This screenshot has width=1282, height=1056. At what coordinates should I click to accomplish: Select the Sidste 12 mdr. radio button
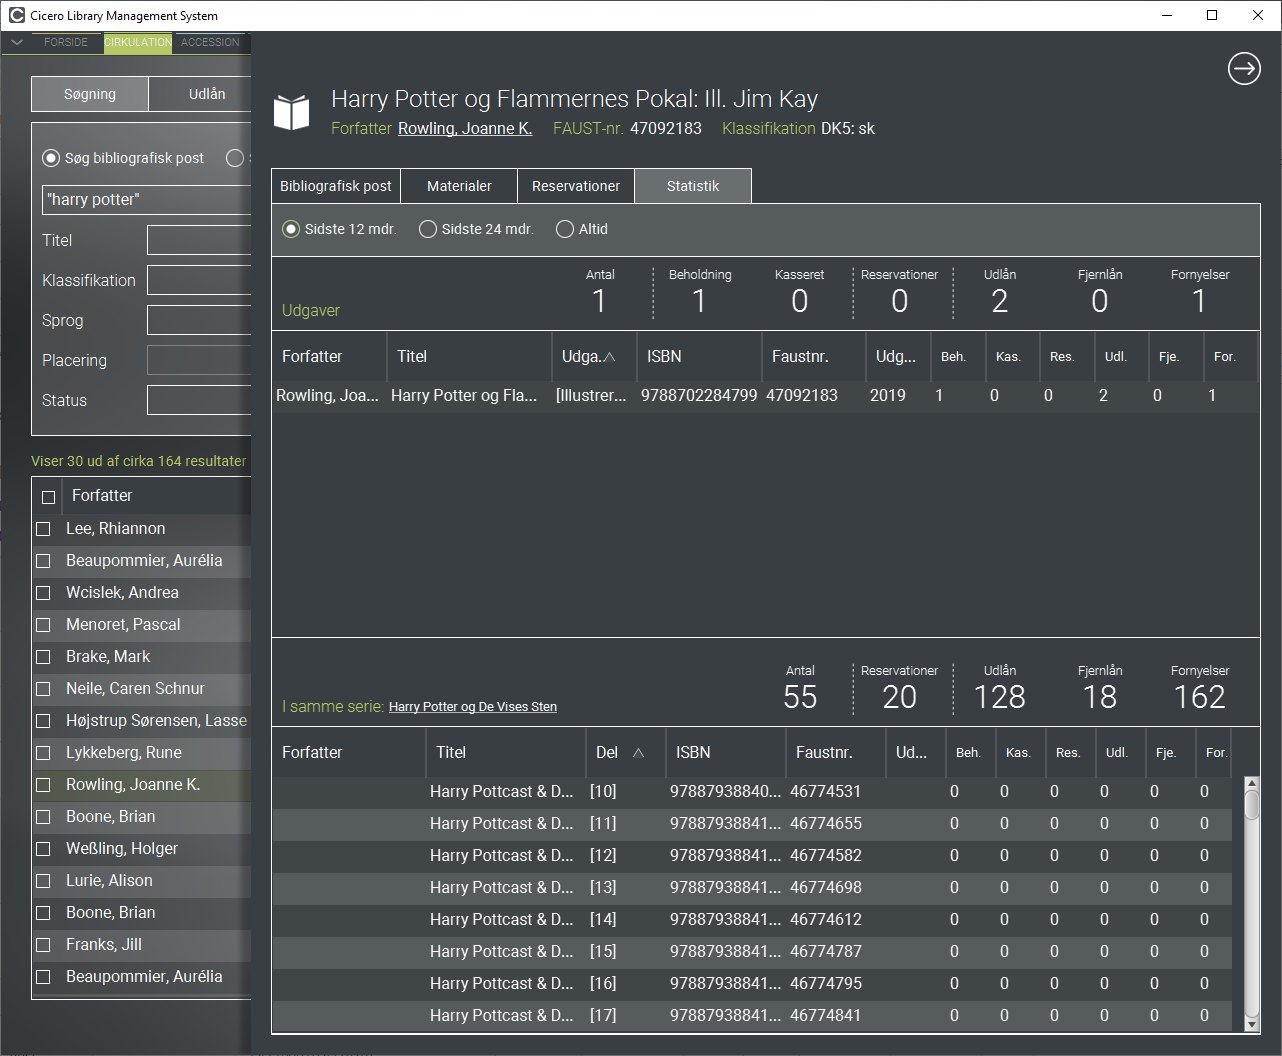(x=291, y=229)
